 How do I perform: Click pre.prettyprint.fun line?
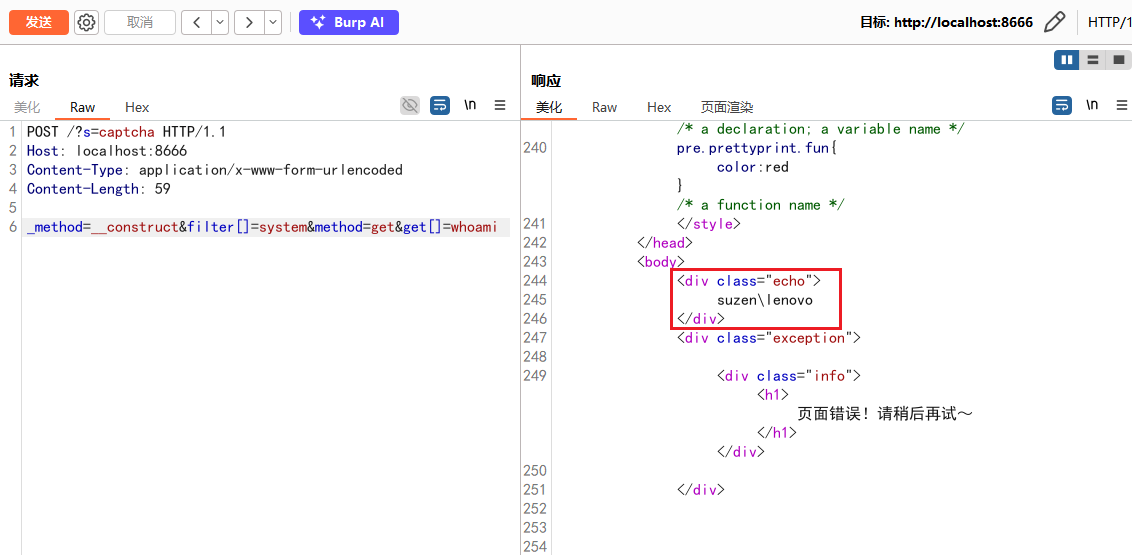point(756,148)
